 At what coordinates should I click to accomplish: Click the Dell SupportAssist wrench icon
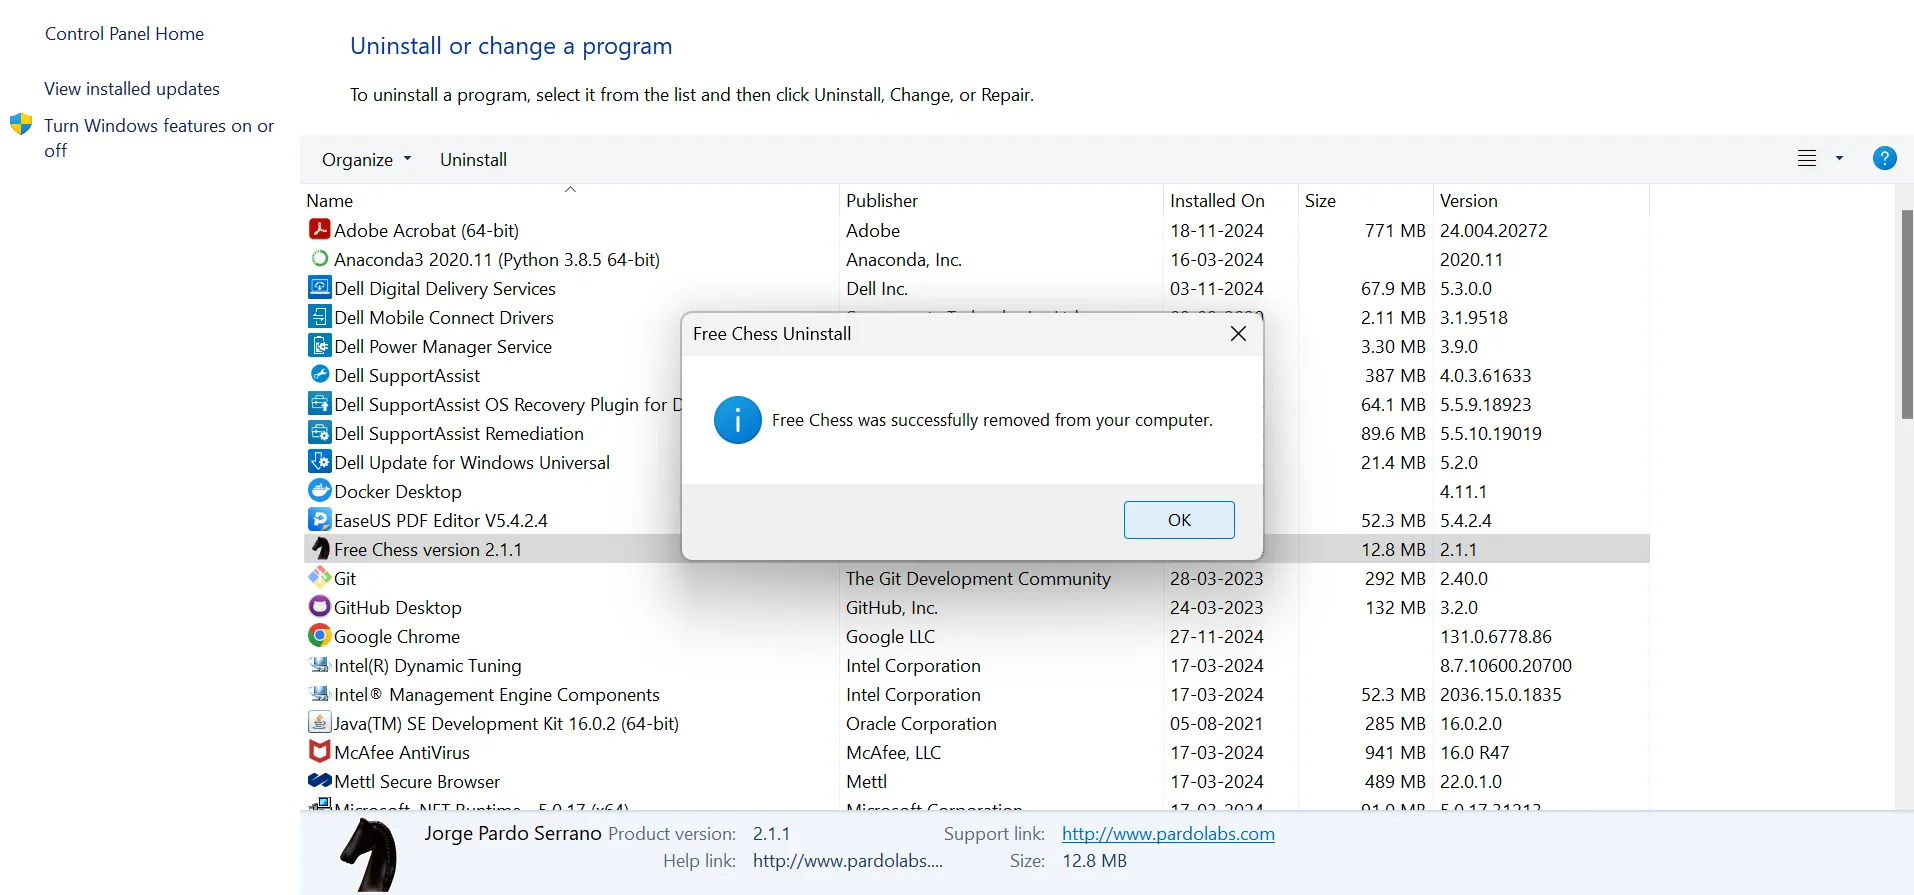(319, 374)
